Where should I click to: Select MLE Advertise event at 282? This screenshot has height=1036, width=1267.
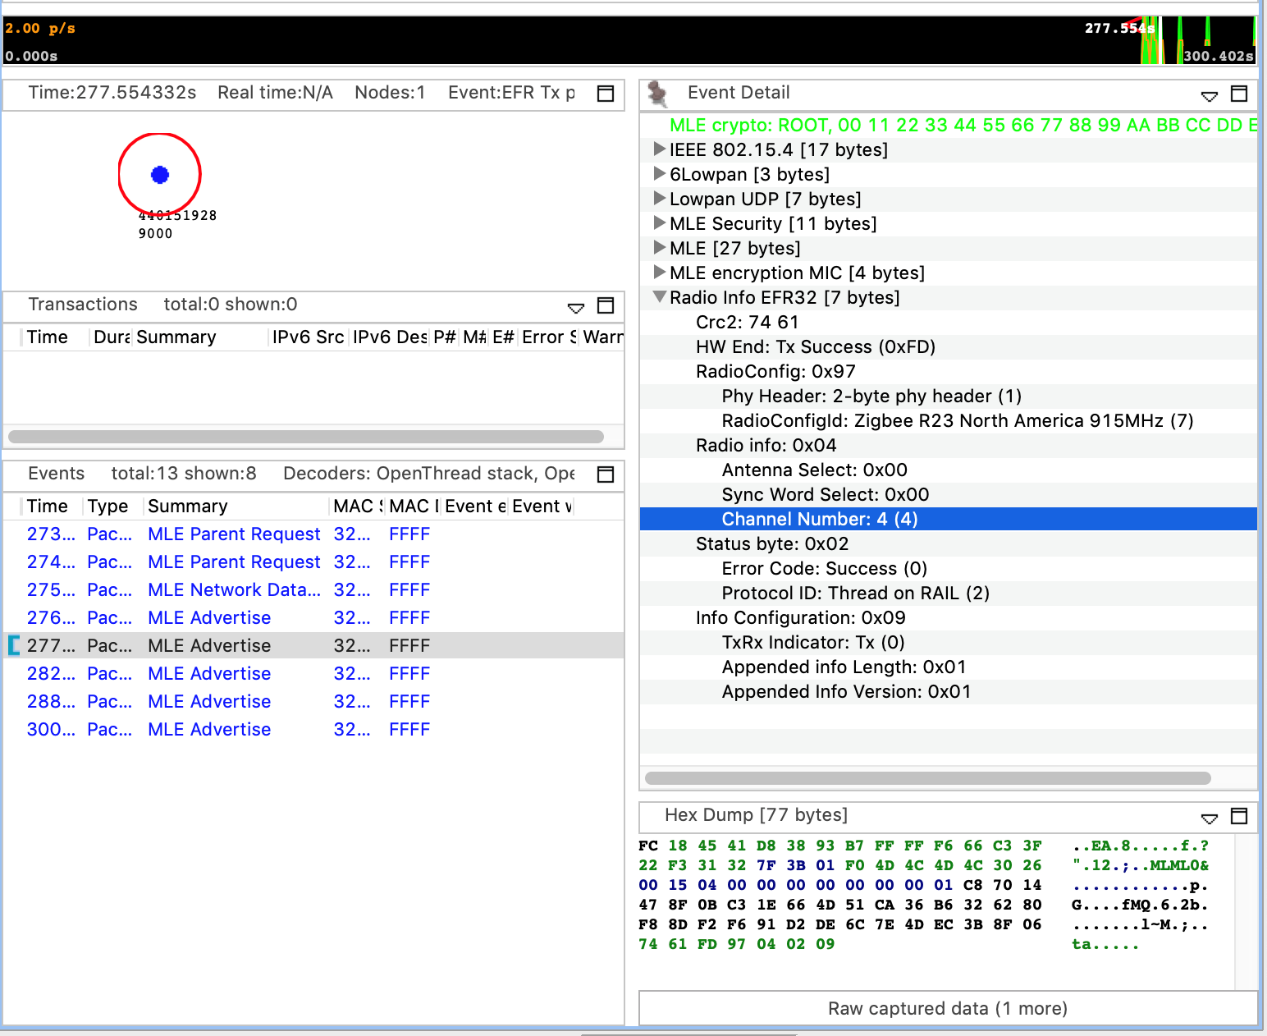point(314,674)
